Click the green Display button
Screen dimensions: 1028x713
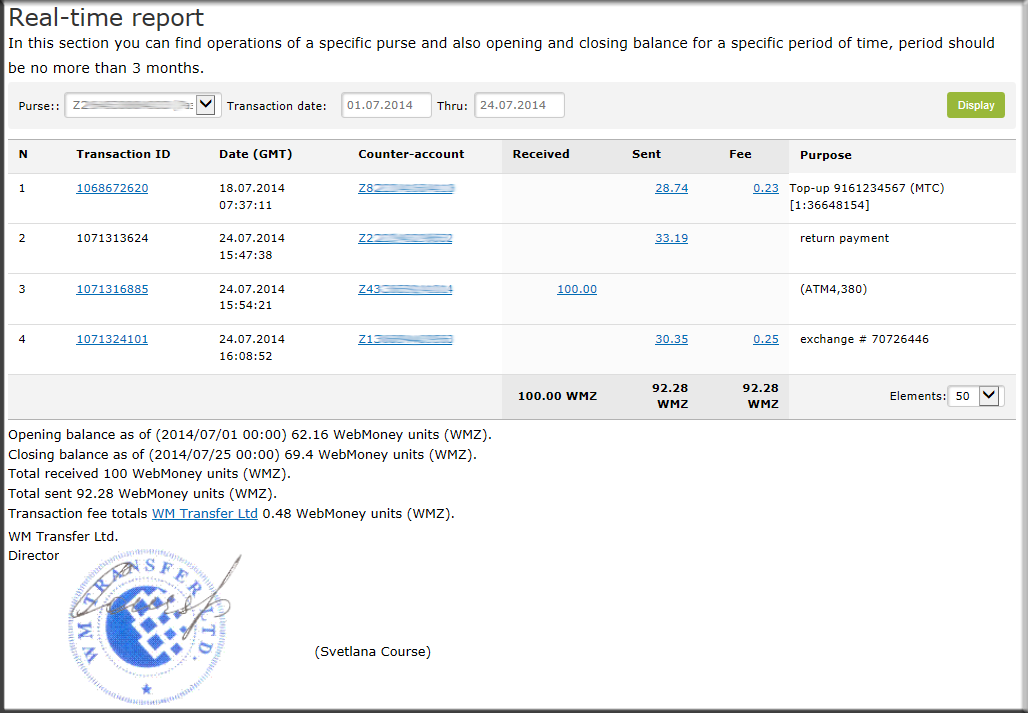point(975,105)
